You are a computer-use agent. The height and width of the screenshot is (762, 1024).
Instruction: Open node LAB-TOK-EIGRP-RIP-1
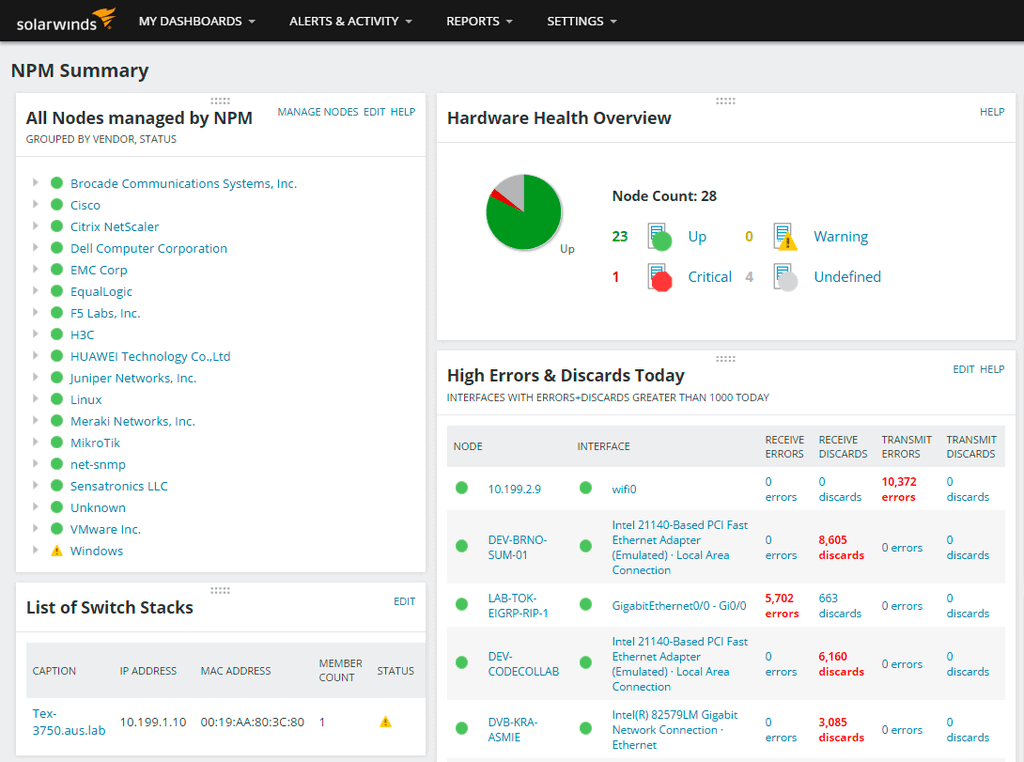click(x=518, y=605)
